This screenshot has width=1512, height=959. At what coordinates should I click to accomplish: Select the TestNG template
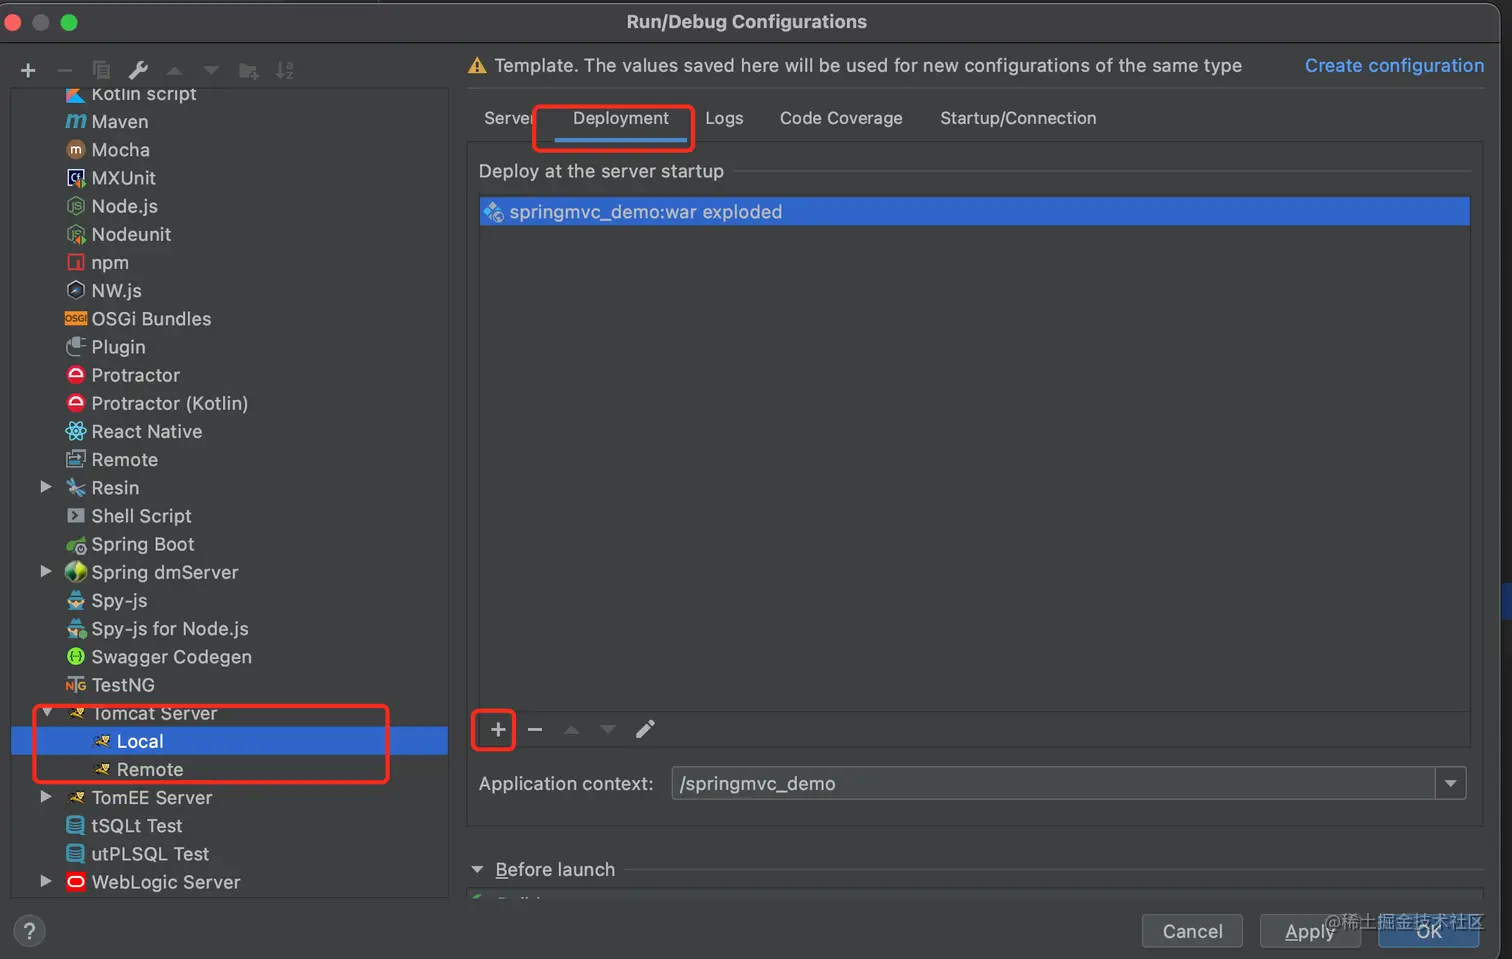pyautogui.click(x=123, y=685)
